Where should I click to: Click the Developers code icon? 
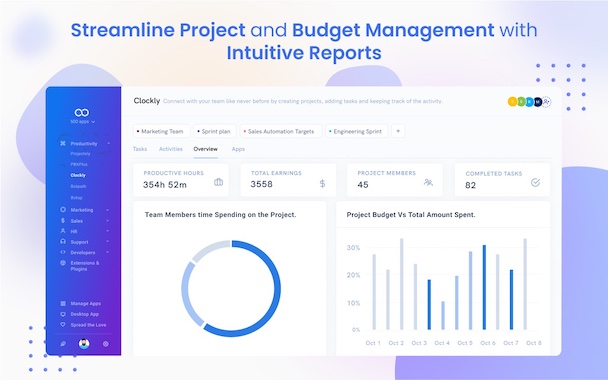63,252
